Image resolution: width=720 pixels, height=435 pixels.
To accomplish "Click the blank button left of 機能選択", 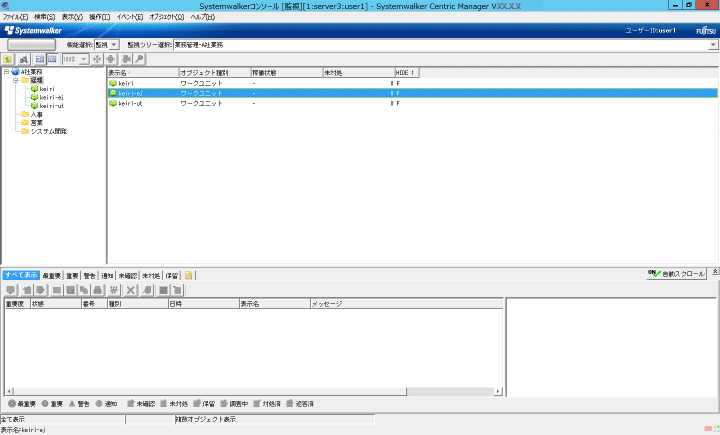I will 32,45.
